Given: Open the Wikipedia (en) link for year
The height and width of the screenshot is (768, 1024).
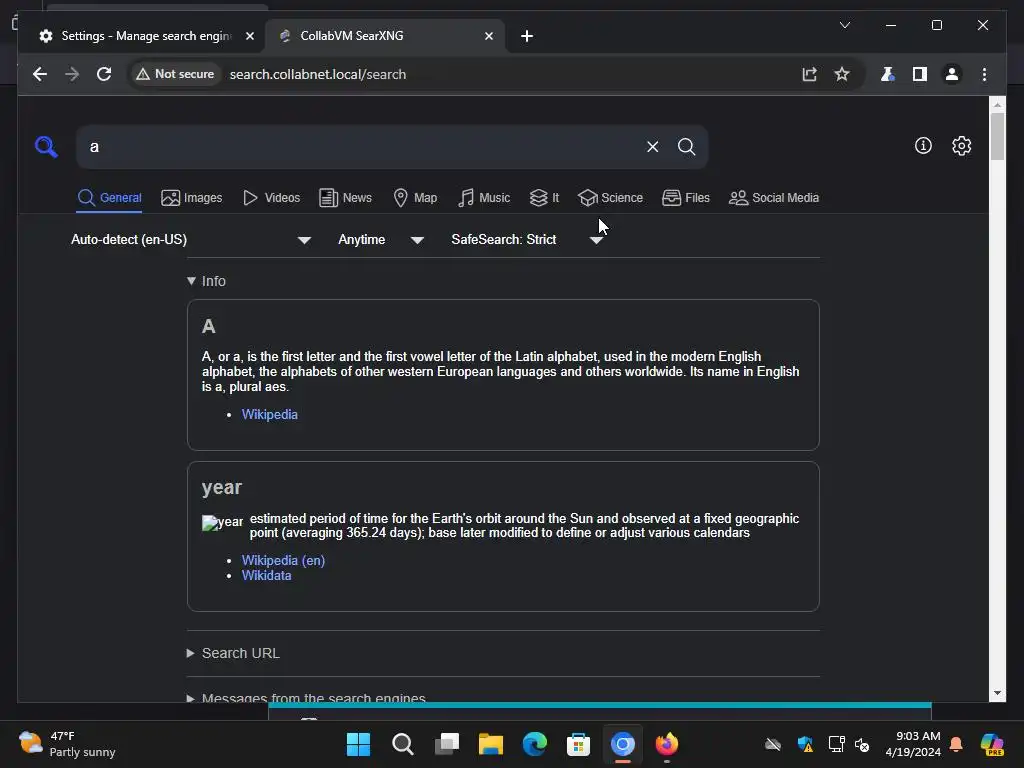Looking at the screenshot, I should (x=283, y=560).
